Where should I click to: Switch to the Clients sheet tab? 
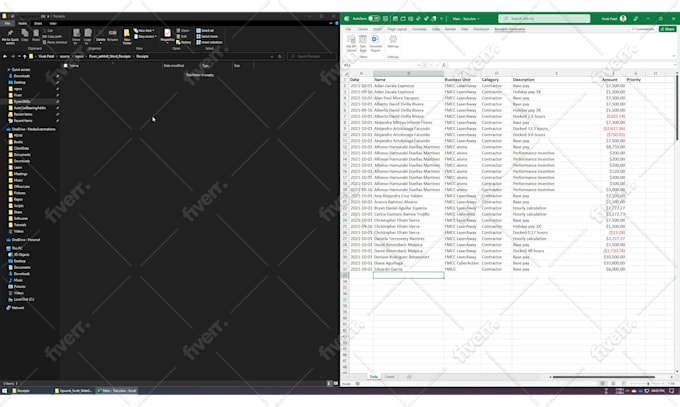coord(389,377)
